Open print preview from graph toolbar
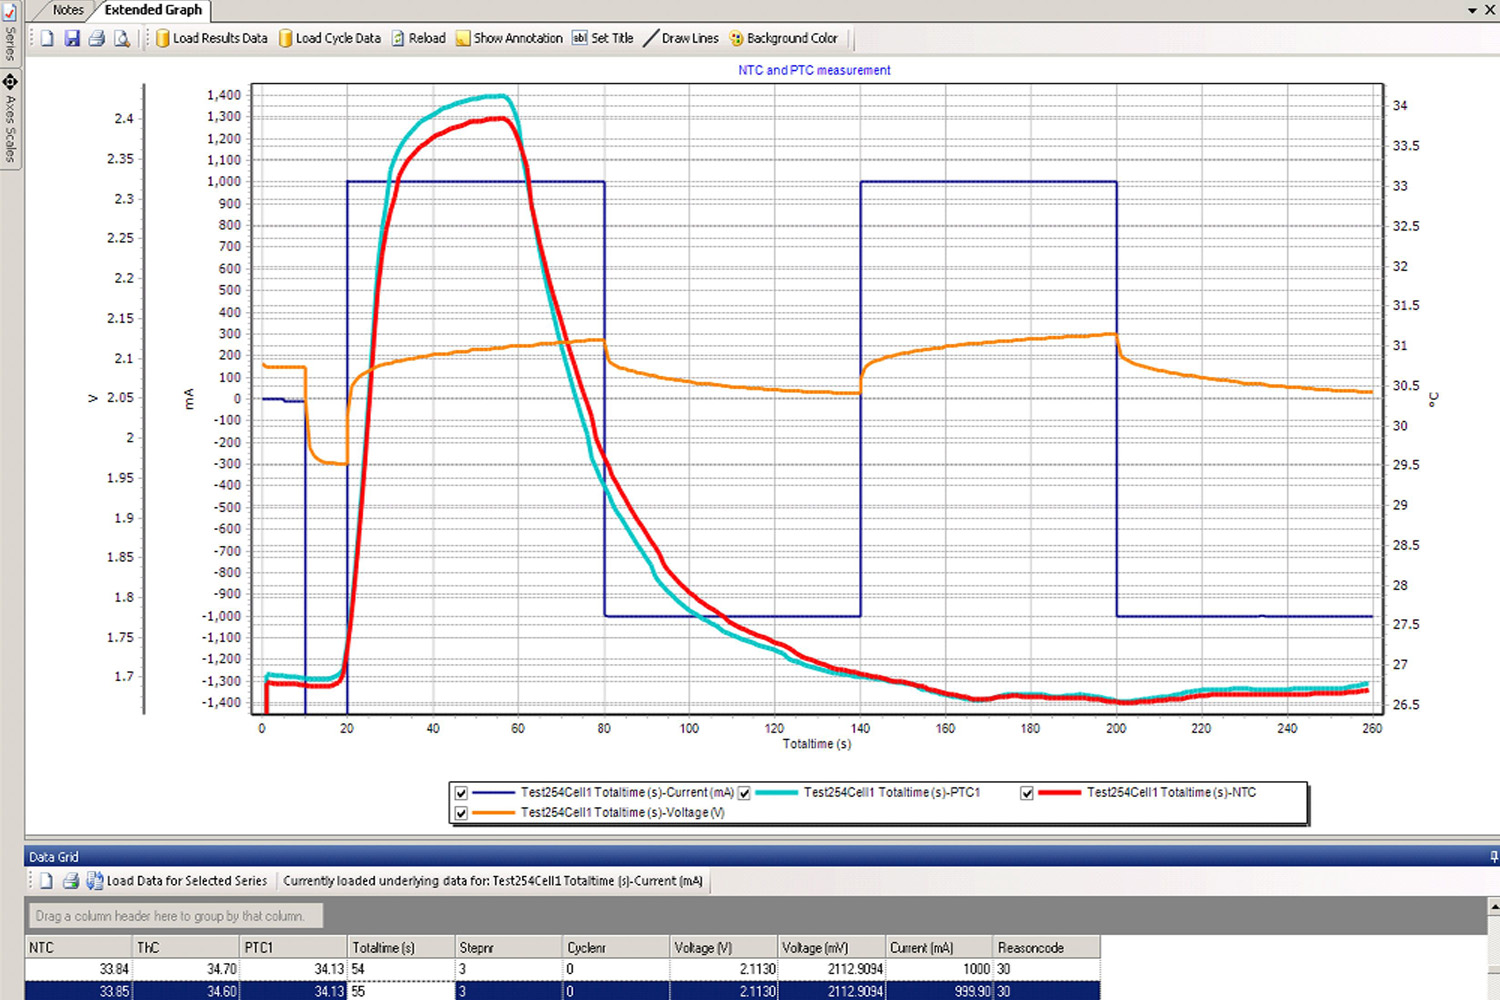The image size is (1500, 1000). point(122,38)
